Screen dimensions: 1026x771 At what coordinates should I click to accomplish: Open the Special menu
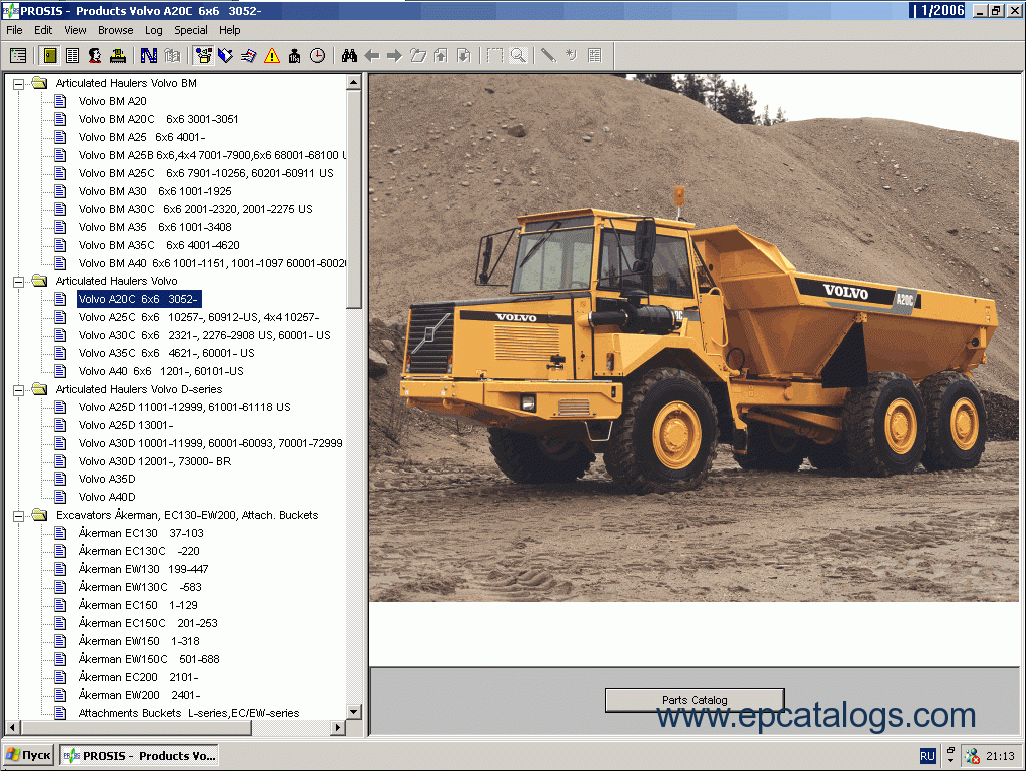point(190,30)
